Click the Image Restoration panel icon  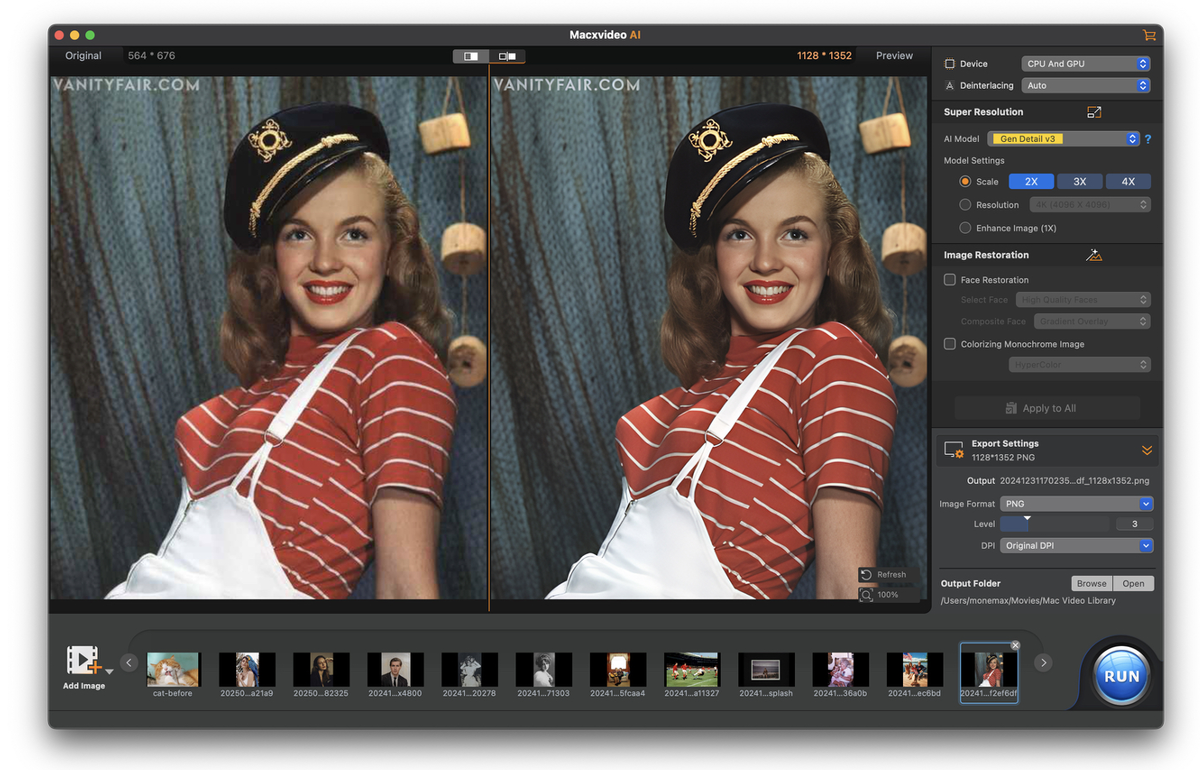pyautogui.click(x=1093, y=255)
